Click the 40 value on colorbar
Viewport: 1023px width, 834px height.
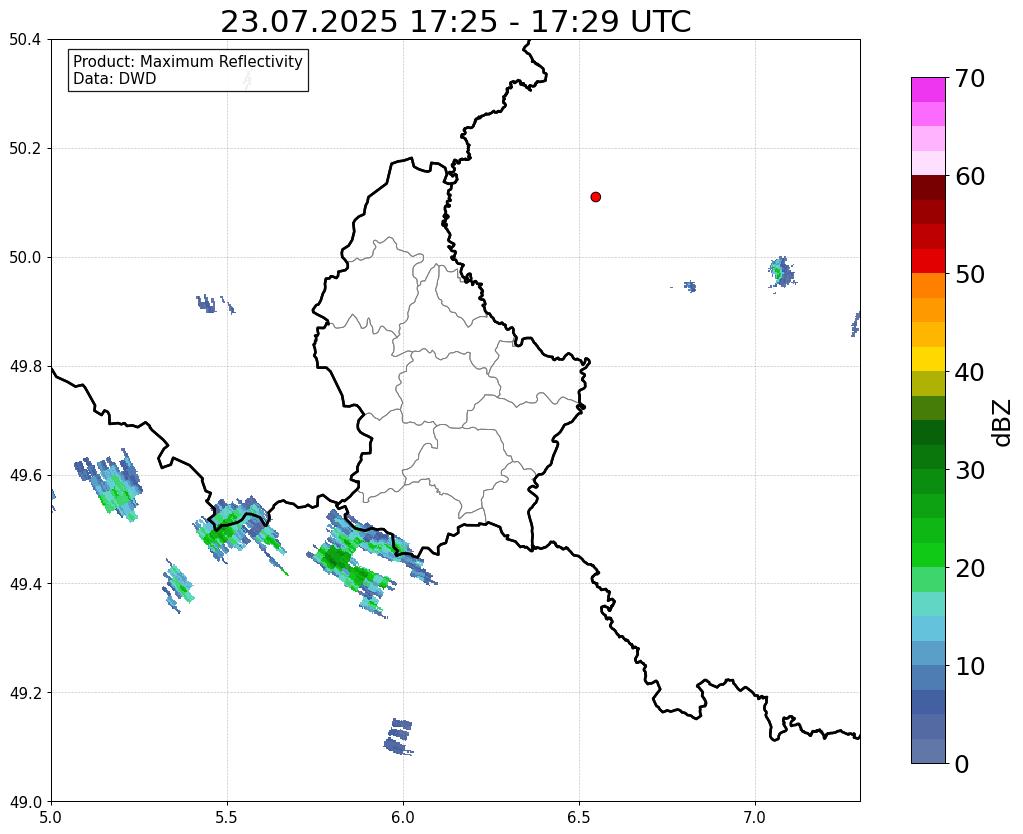click(x=969, y=372)
